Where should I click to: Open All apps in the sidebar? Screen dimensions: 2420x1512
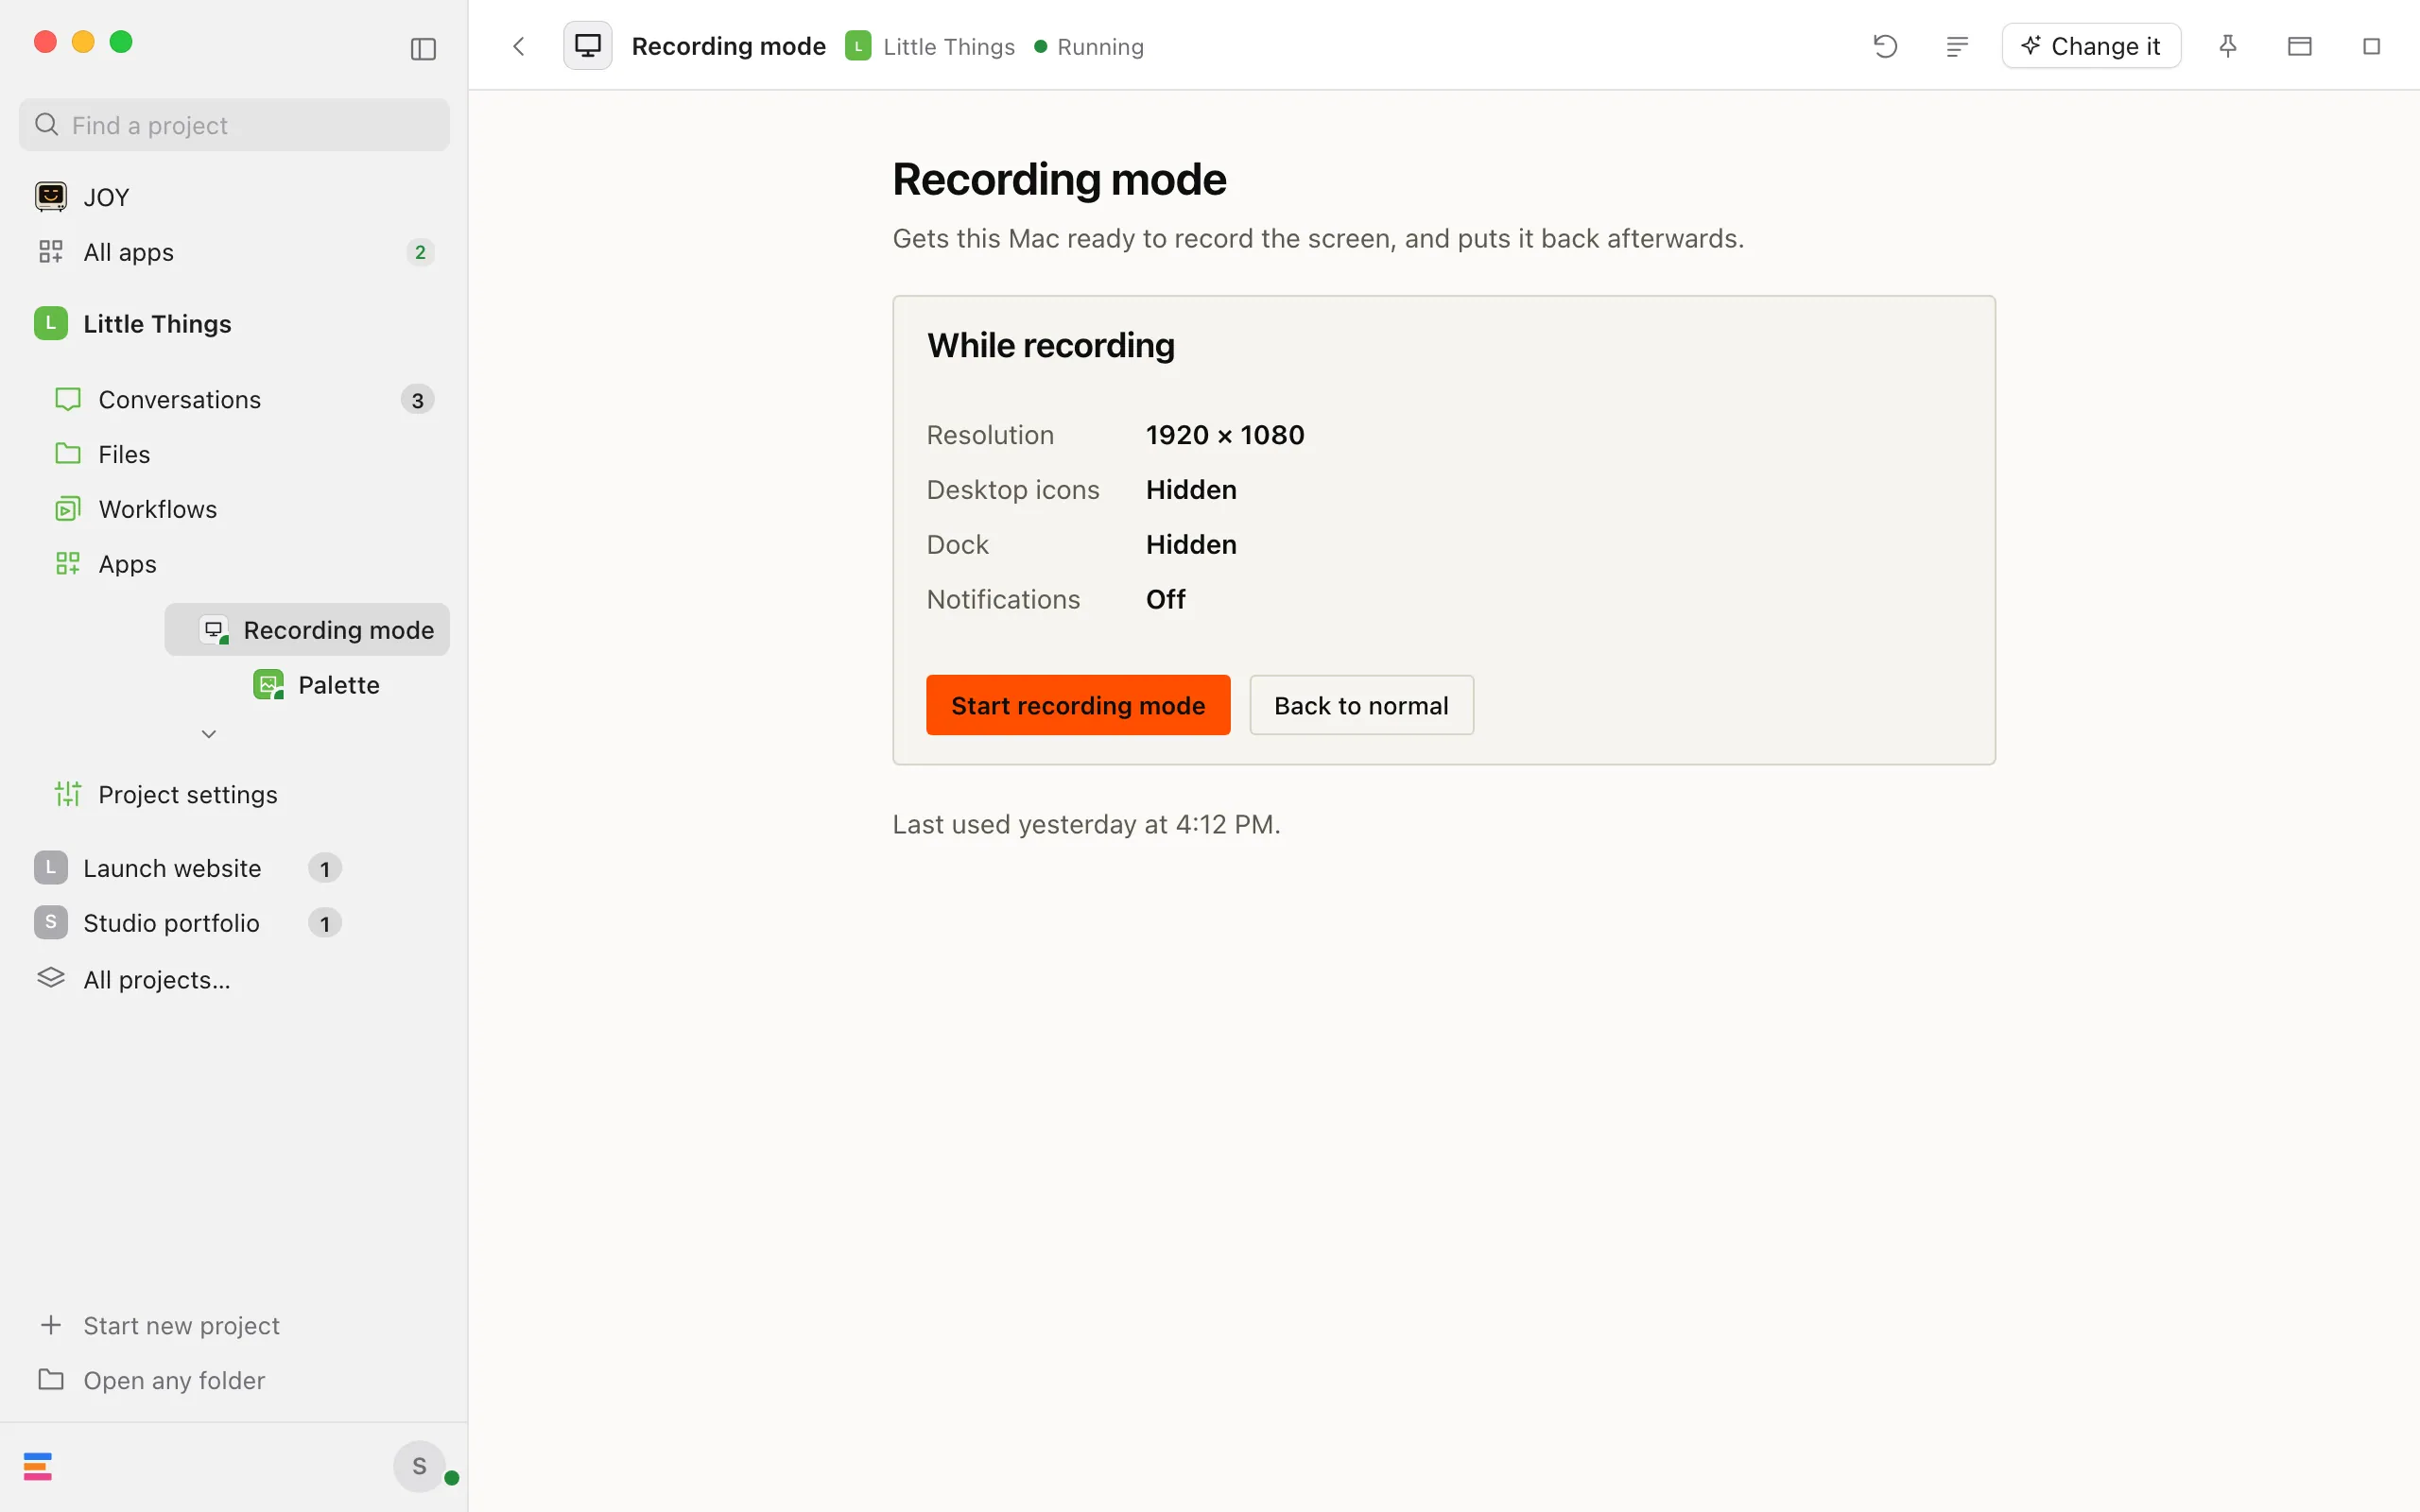[x=234, y=252]
